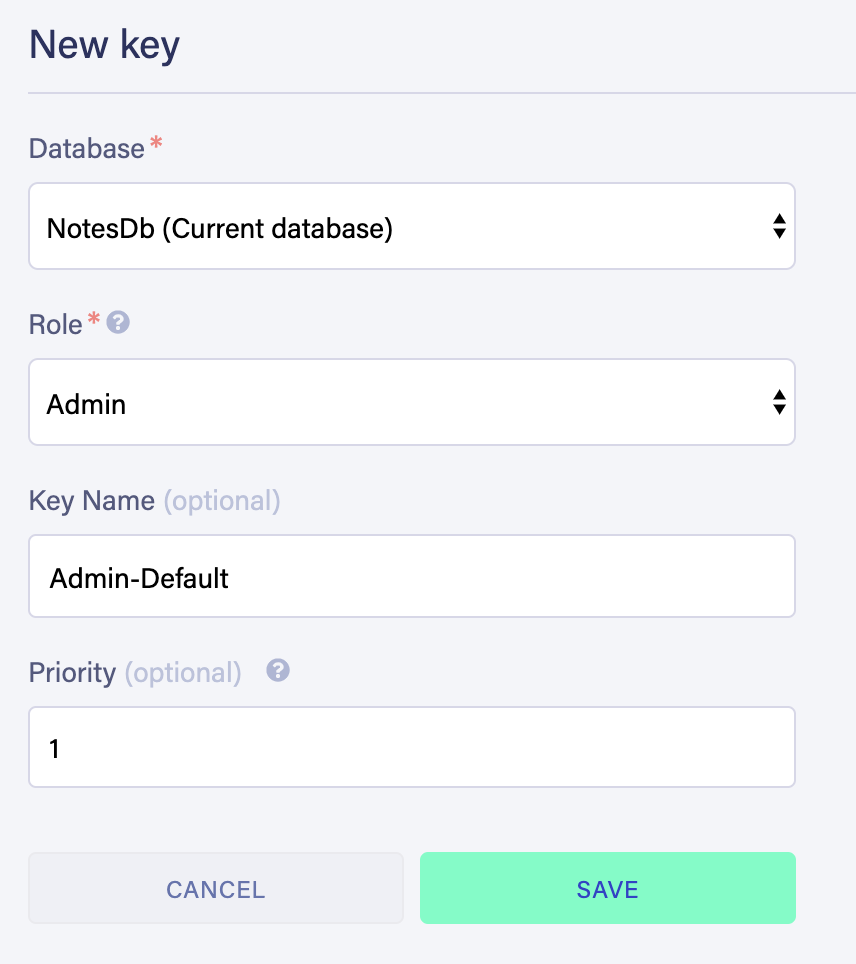Click the help icon beside Priority

point(278,671)
